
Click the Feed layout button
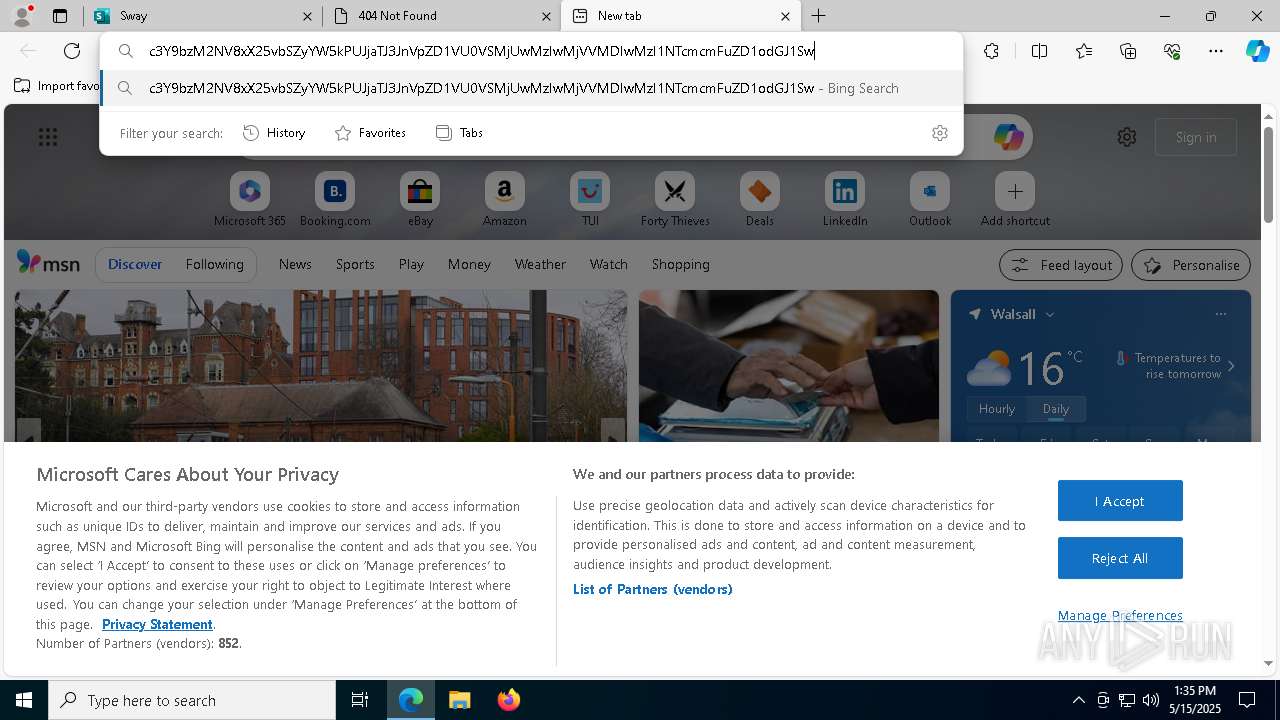tap(1061, 265)
